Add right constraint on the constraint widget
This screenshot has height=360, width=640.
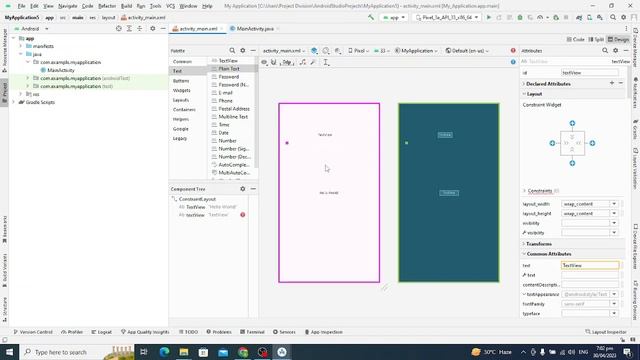click(592, 143)
